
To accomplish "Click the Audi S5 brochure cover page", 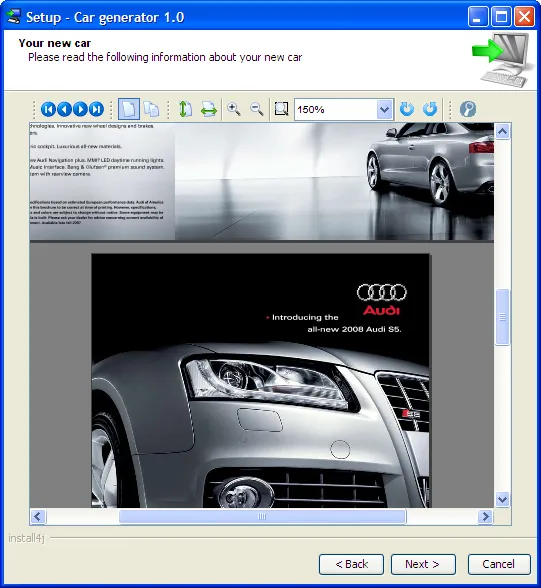I will tap(261, 381).
